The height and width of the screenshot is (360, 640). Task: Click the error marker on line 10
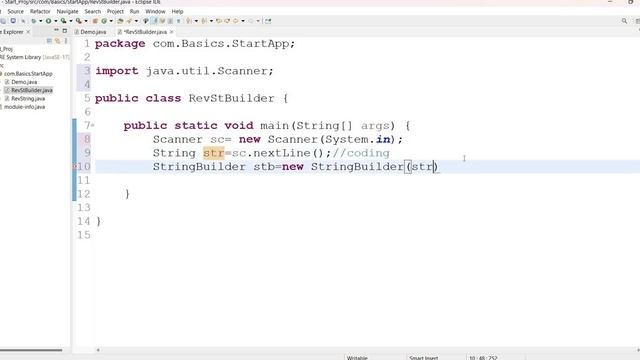(74, 167)
